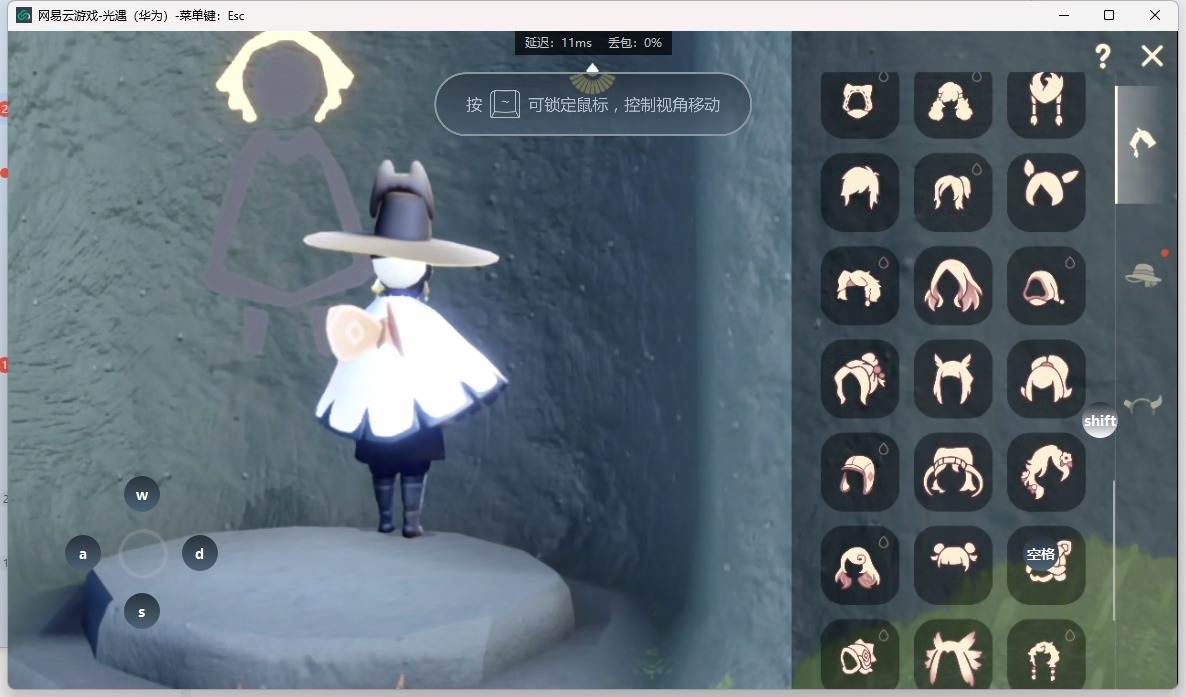
Task: Tap the D virtual key
Action: pos(200,553)
